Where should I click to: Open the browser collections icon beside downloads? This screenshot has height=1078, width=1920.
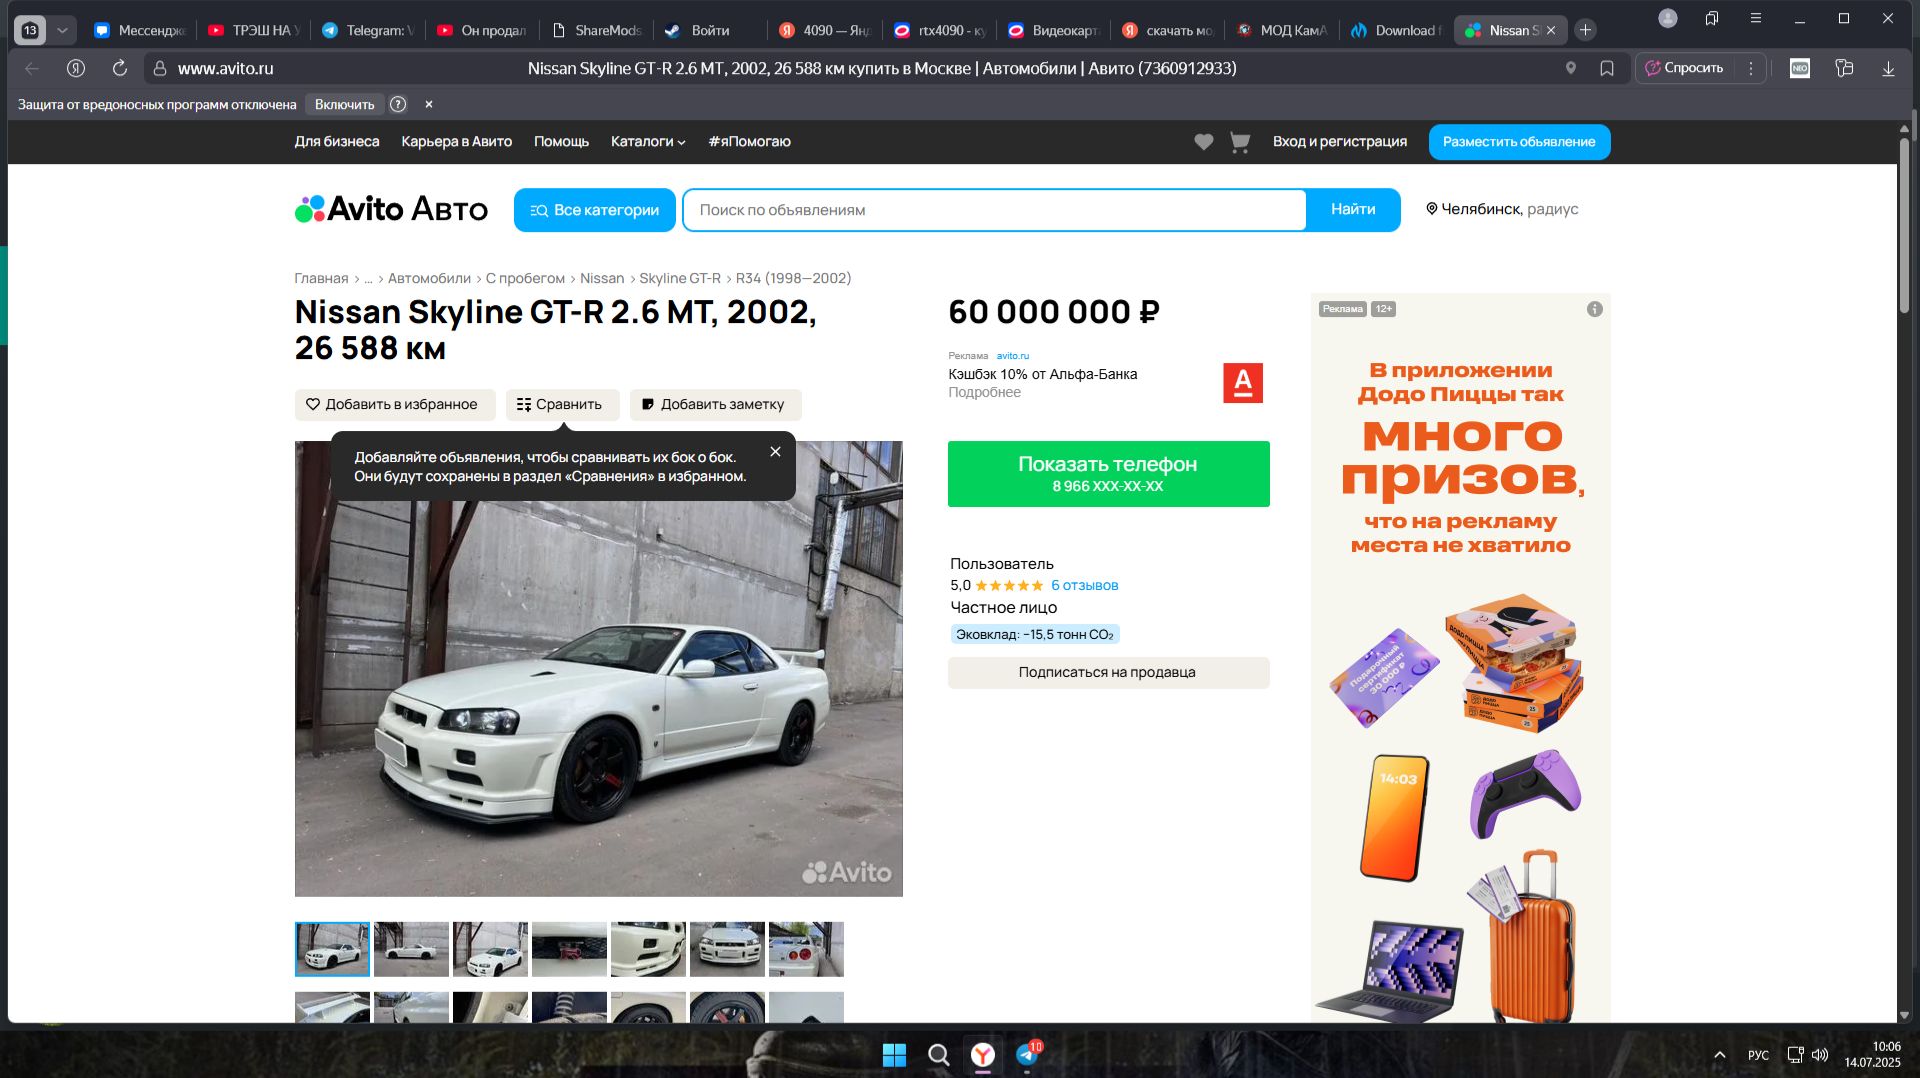point(1844,68)
